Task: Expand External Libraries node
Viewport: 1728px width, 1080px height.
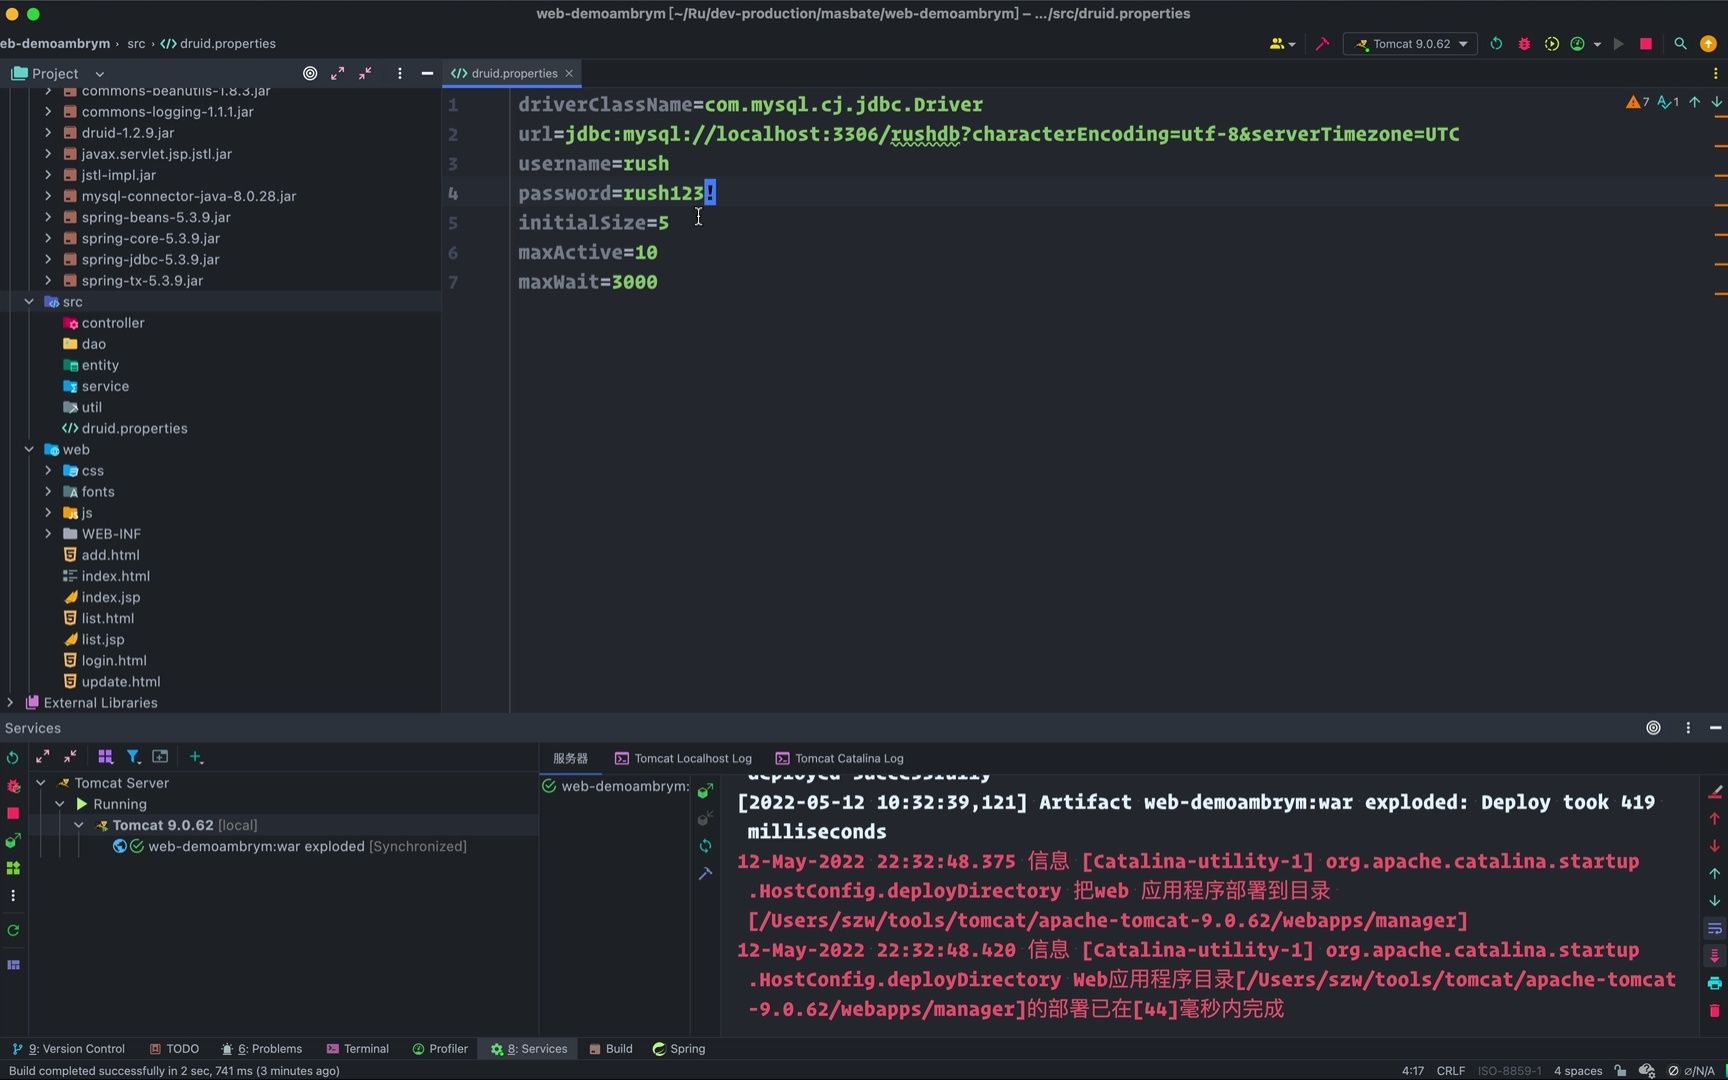Action: (x=10, y=703)
